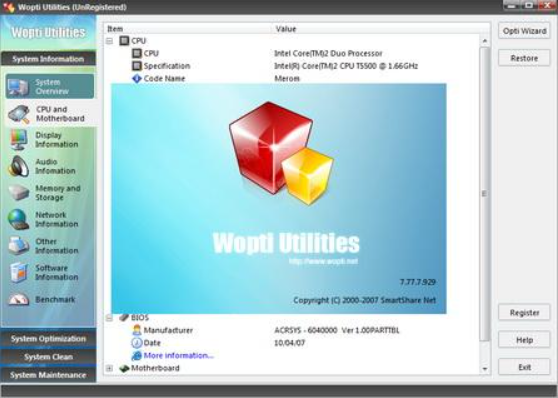Click the Exit button

tap(524, 367)
